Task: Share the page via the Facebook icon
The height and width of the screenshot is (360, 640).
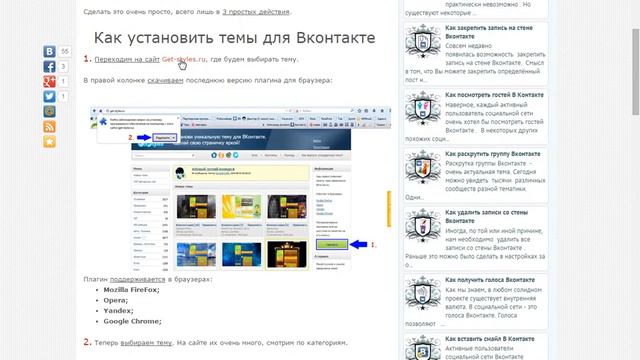Action: tap(49, 67)
